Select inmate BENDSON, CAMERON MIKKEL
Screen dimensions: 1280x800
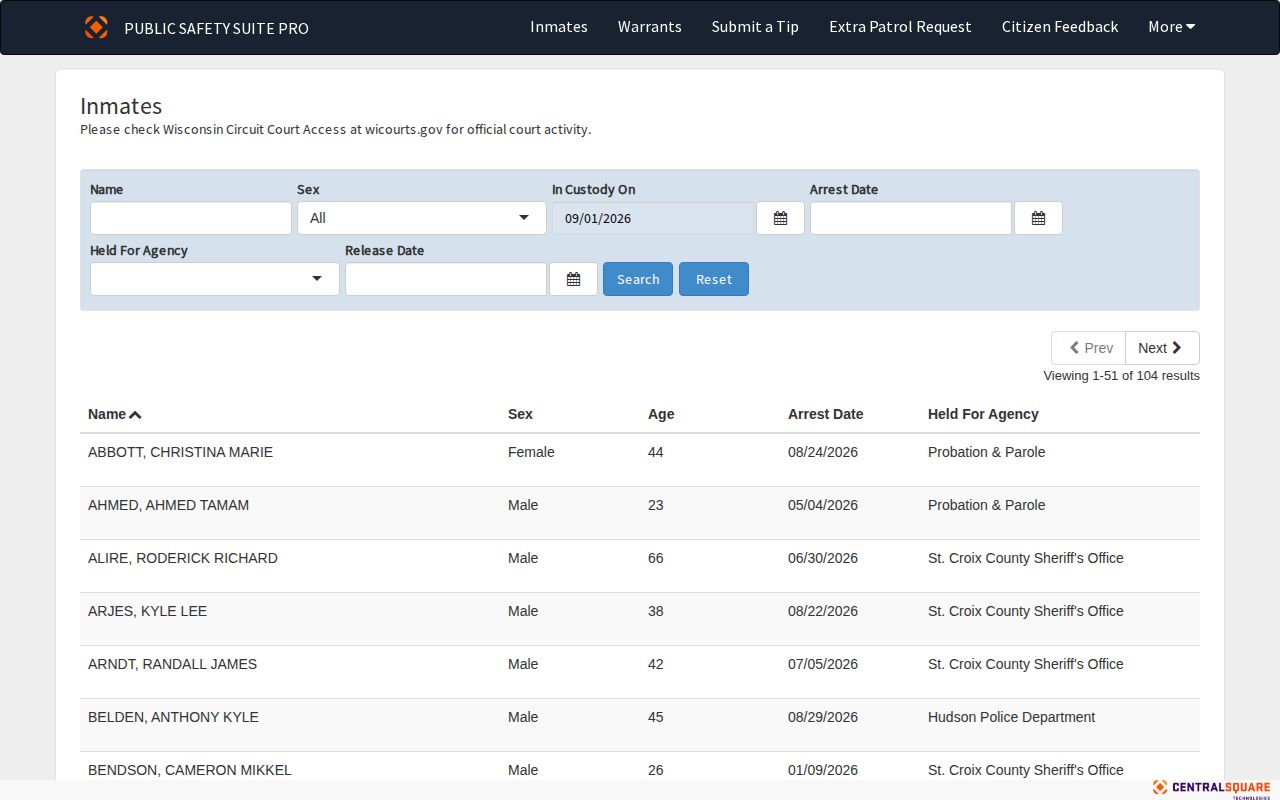coord(190,770)
